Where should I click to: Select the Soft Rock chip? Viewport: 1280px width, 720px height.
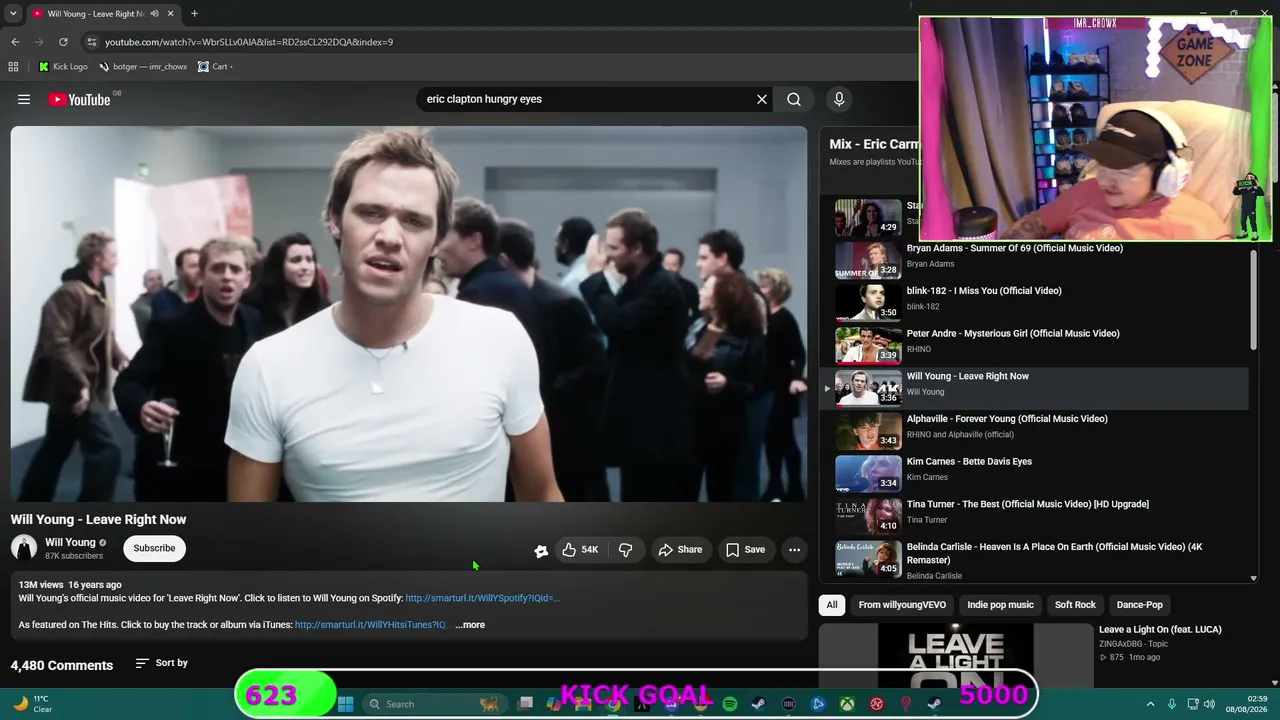[x=1075, y=605]
